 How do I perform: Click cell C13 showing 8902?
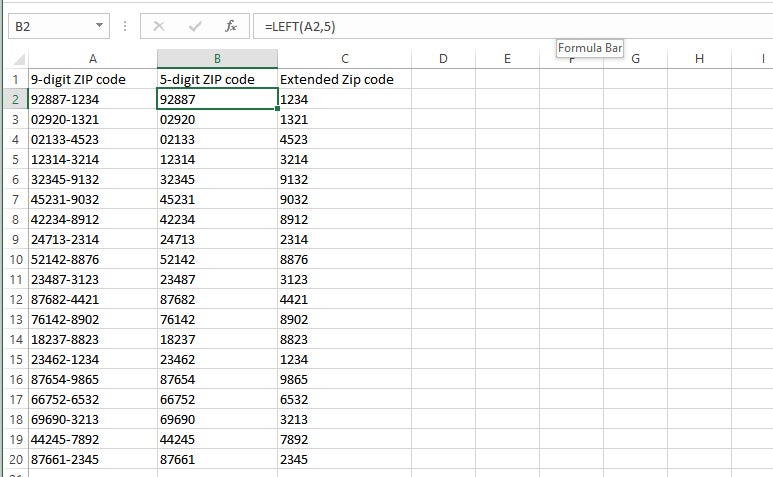pos(345,320)
